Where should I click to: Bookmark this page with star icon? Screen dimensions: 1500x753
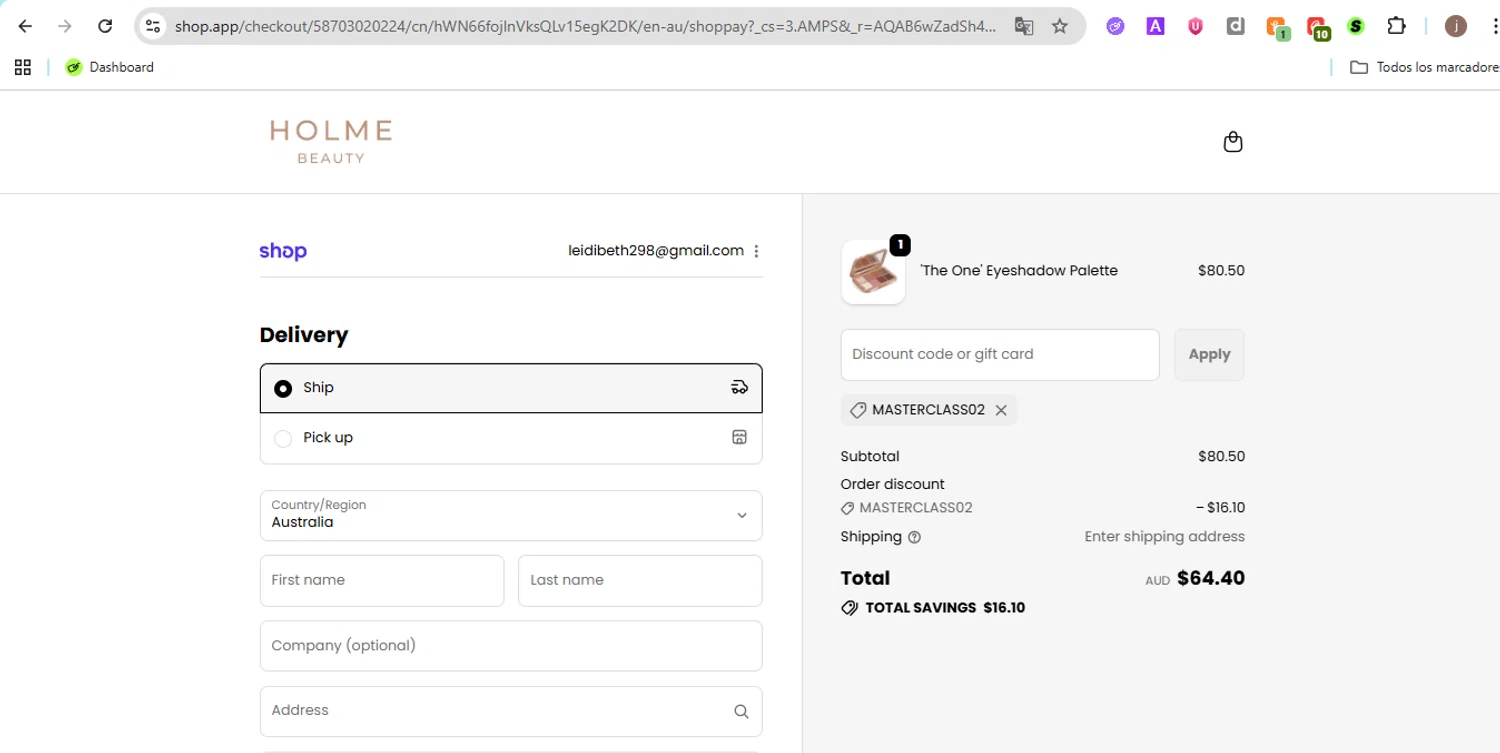coord(1060,27)
